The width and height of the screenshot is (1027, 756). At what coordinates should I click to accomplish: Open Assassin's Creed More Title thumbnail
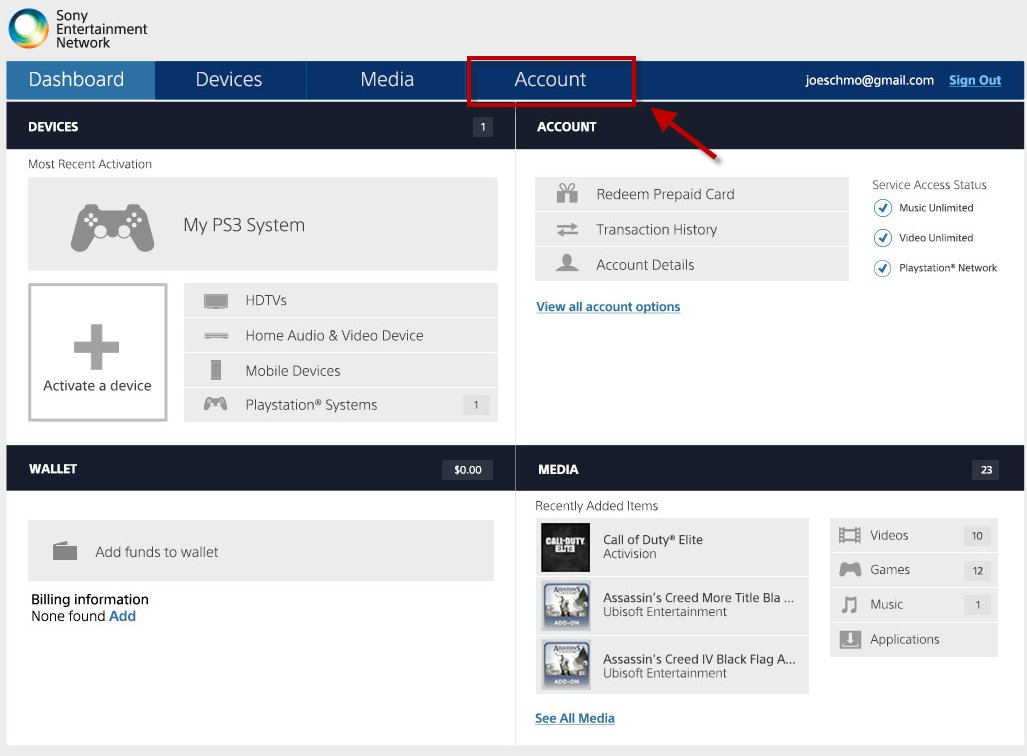click(567, 605)
